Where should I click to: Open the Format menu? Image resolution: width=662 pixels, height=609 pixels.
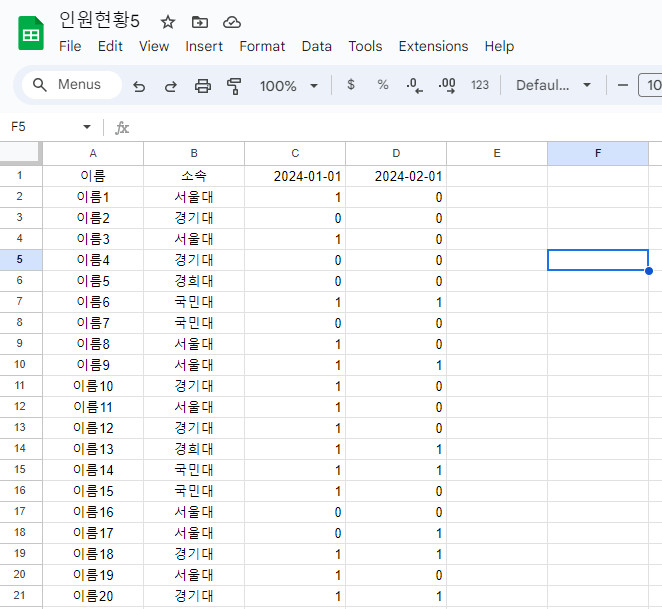[x=262, y=46]
